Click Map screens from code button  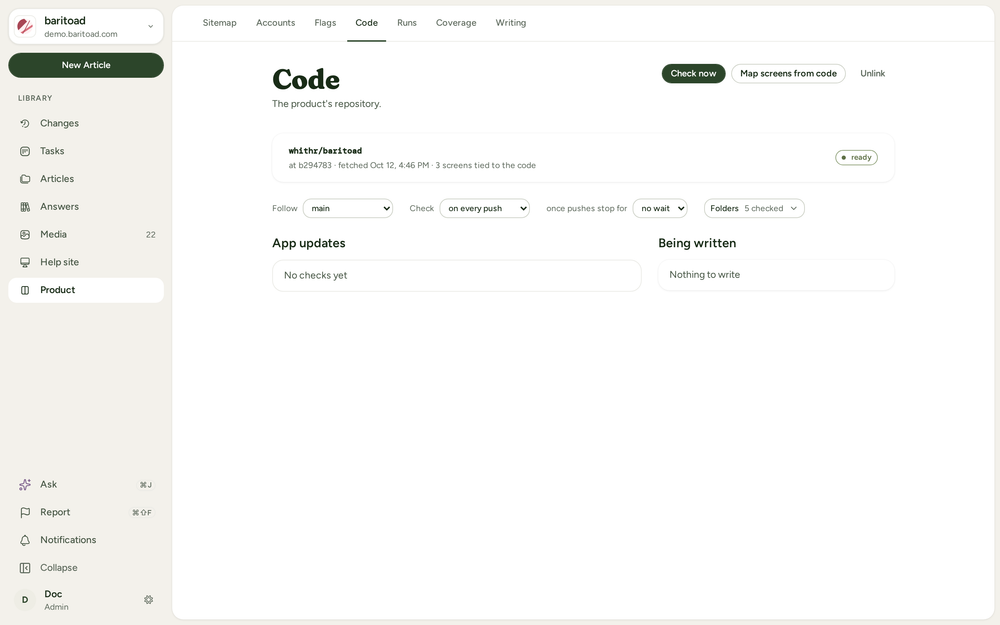point(788,73)
